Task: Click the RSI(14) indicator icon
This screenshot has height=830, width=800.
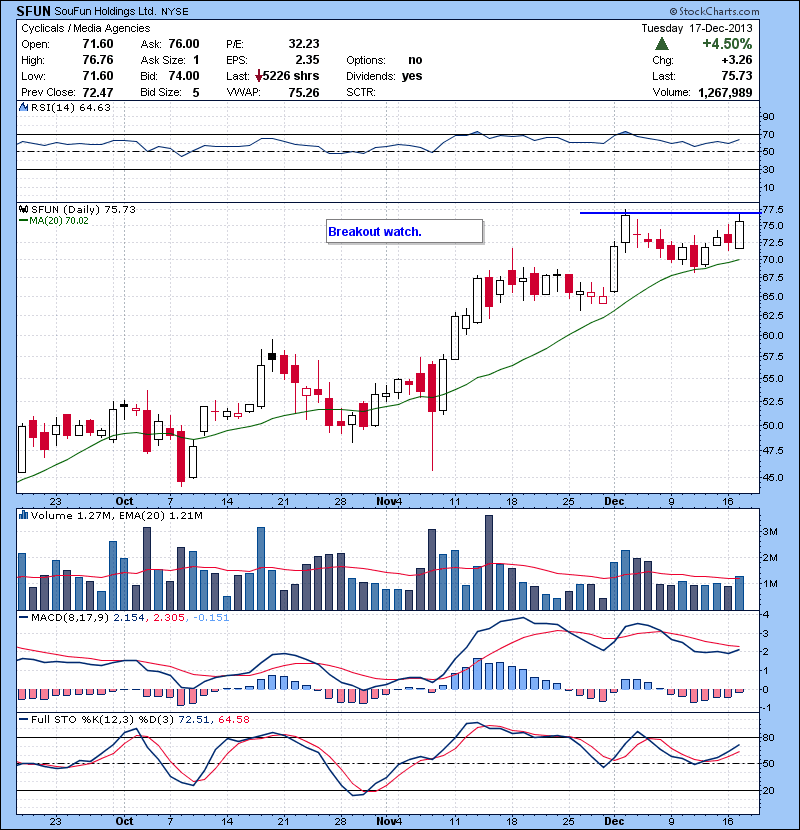Action: point(23,107)
